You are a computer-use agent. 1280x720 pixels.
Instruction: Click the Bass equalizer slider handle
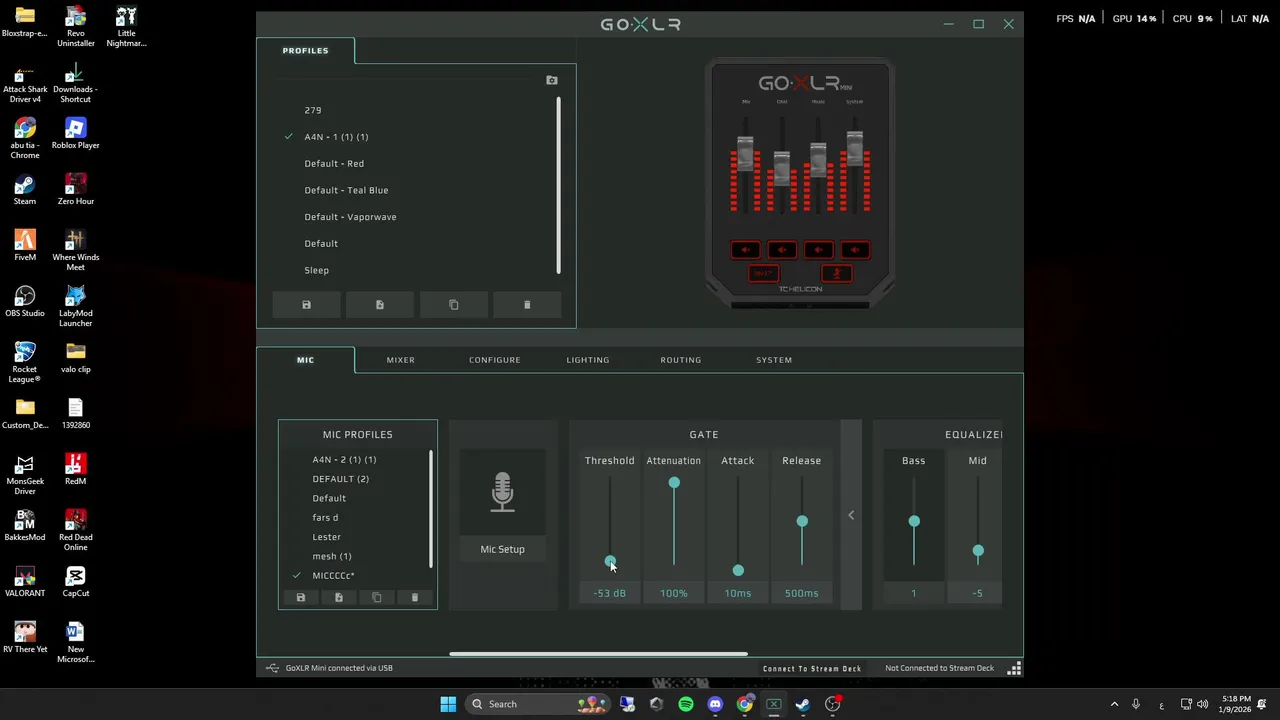click(914, 521)
